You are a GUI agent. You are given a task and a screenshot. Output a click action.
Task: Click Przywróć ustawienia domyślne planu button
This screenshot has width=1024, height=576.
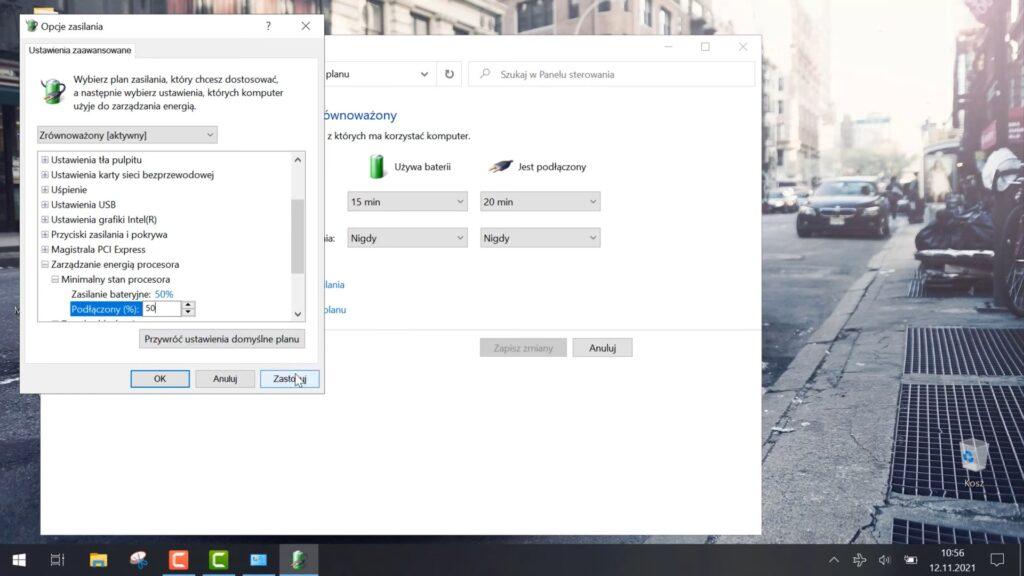pos(222,339)
